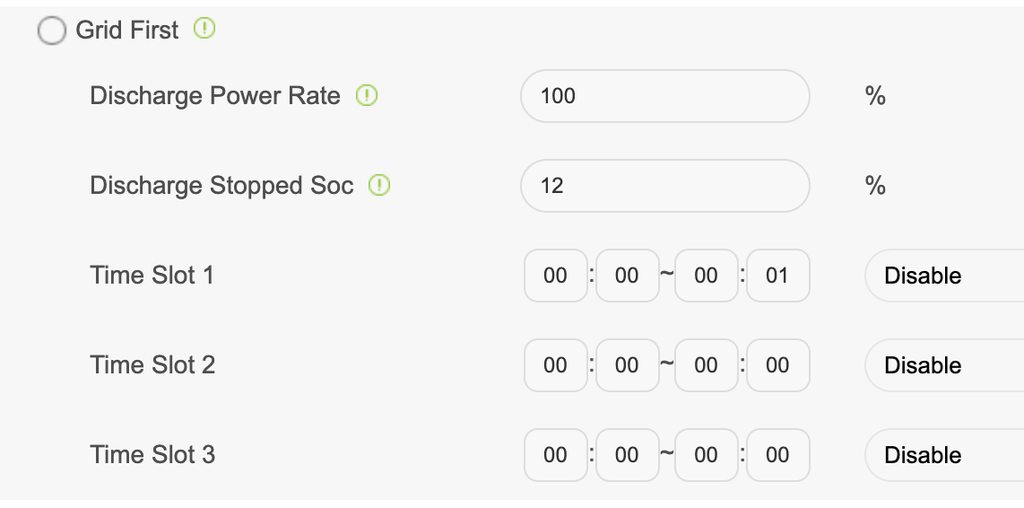Open Time Slot 3 Disable dropdown
The height and width of the screenshot is (508, 1024).
(943, 455)
